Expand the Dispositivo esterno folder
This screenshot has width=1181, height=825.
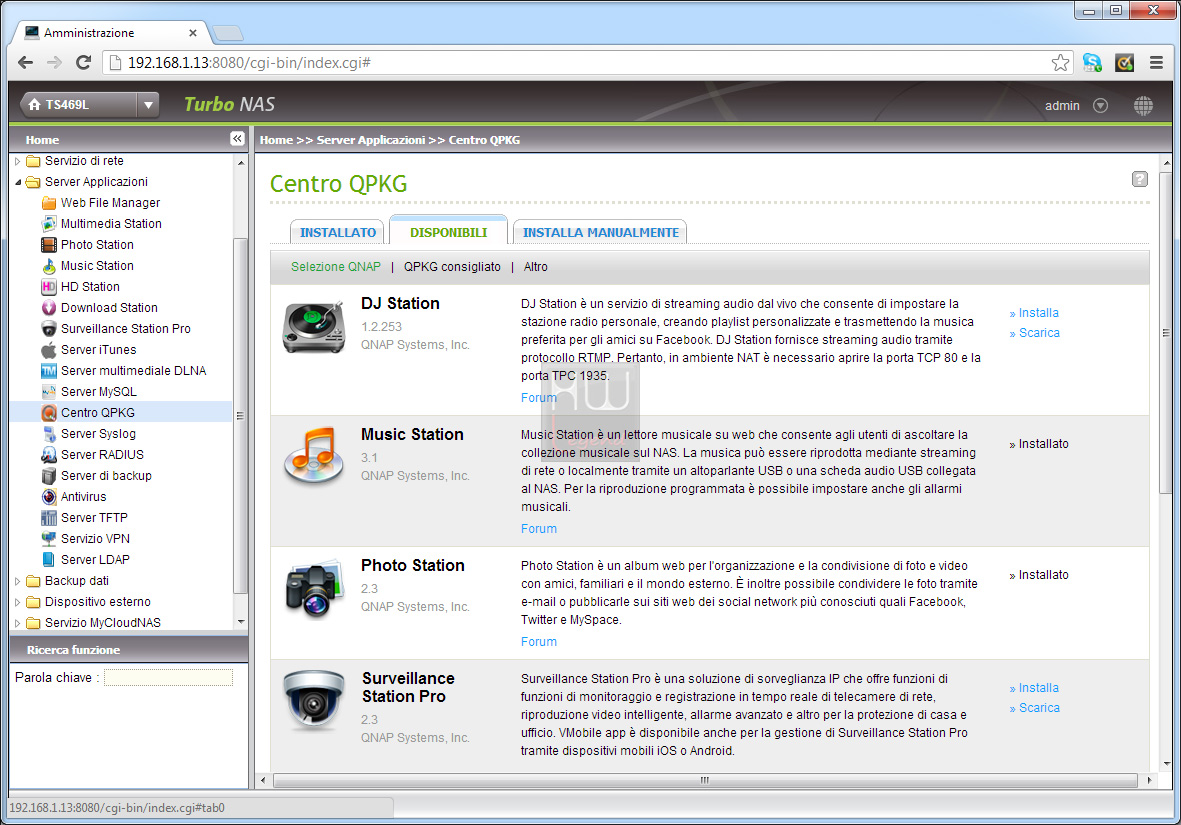[x=17, y=602]
